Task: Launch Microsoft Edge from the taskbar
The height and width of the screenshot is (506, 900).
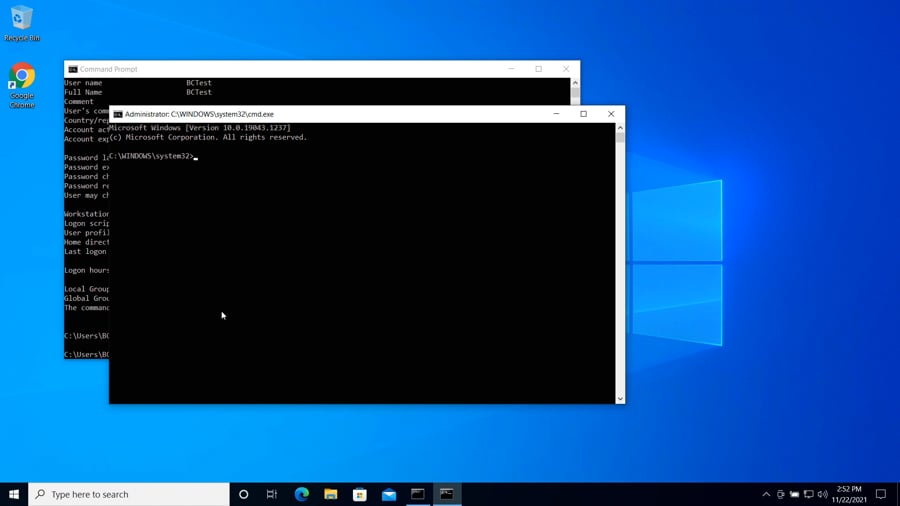Action: [x=301, y=494]
